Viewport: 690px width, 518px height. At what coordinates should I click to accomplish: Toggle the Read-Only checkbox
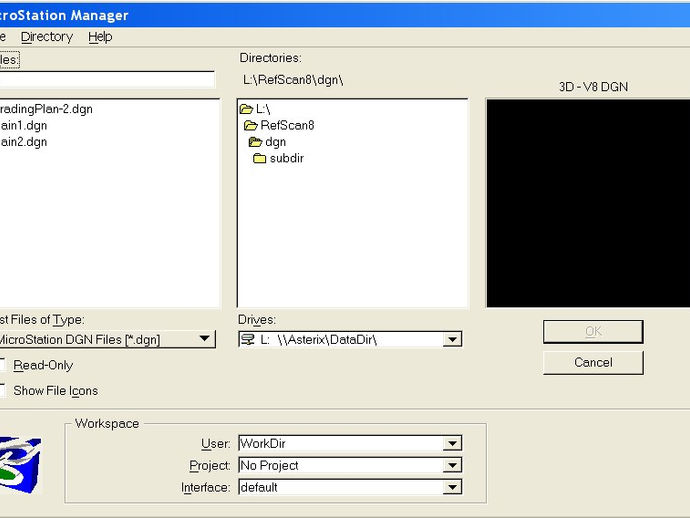2,365
